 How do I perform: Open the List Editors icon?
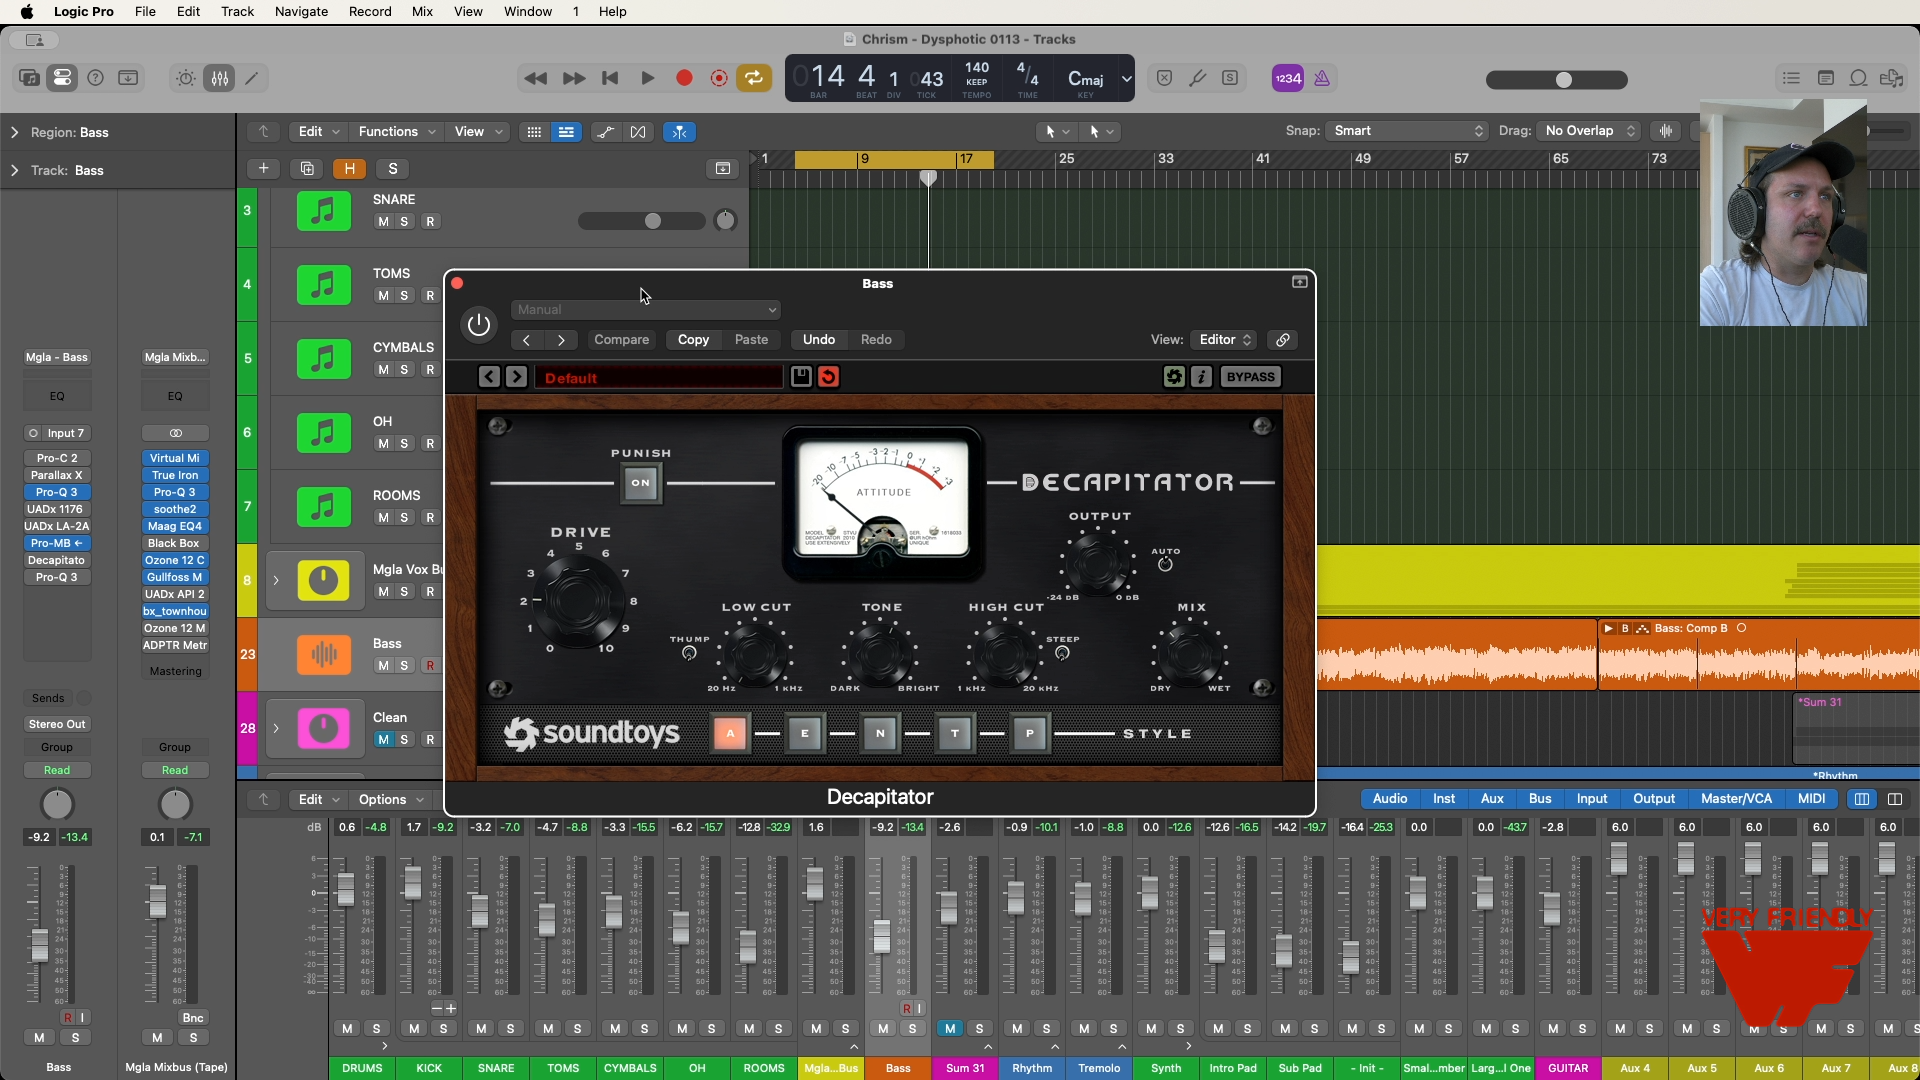(x=1791, y=78)
